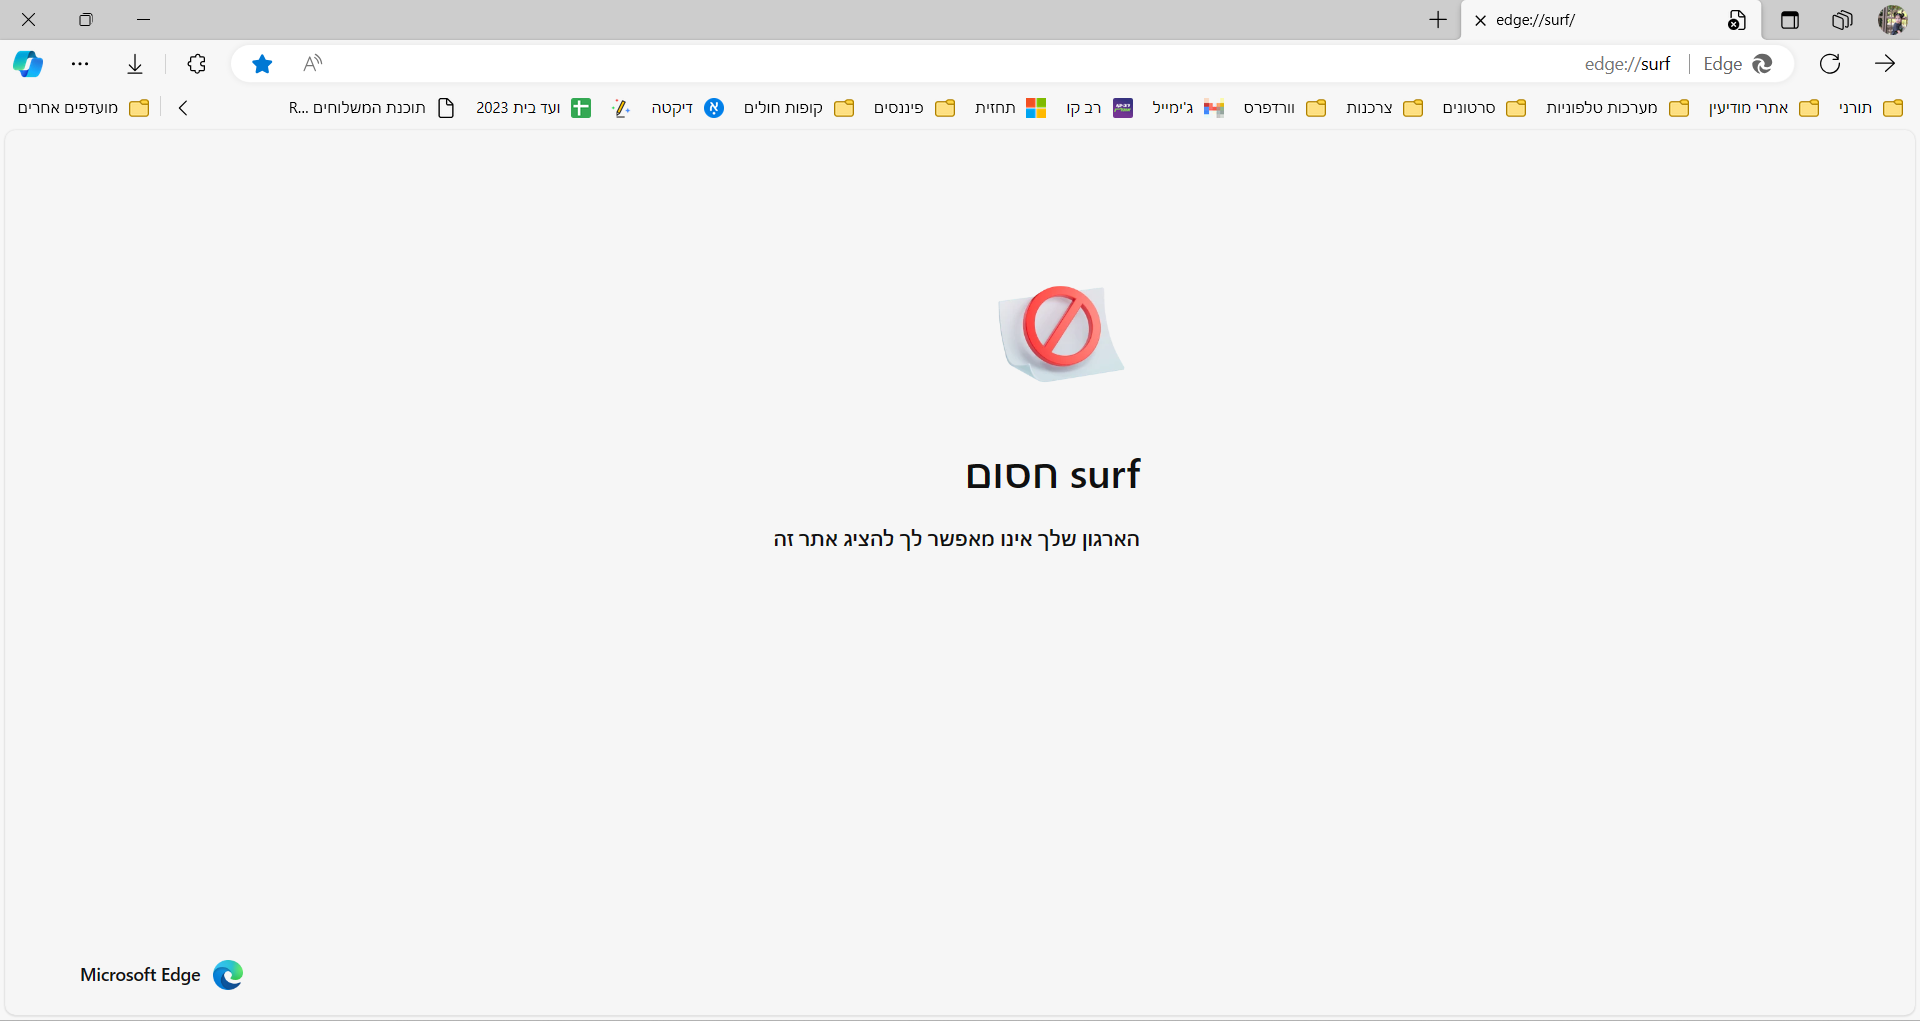Expand the וורדפרס favorites folder

pyautogui.click(x=1284, y=108)
